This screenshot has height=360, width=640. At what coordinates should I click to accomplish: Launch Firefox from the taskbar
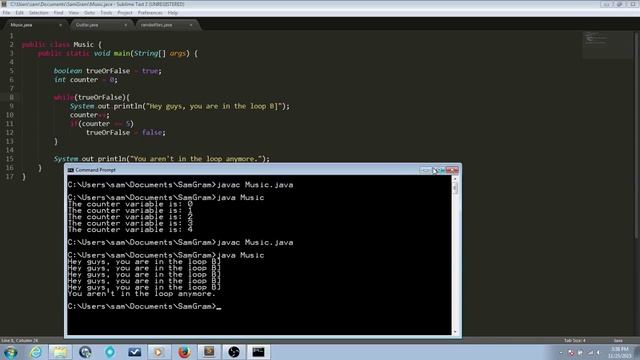[x=184, y=352]
